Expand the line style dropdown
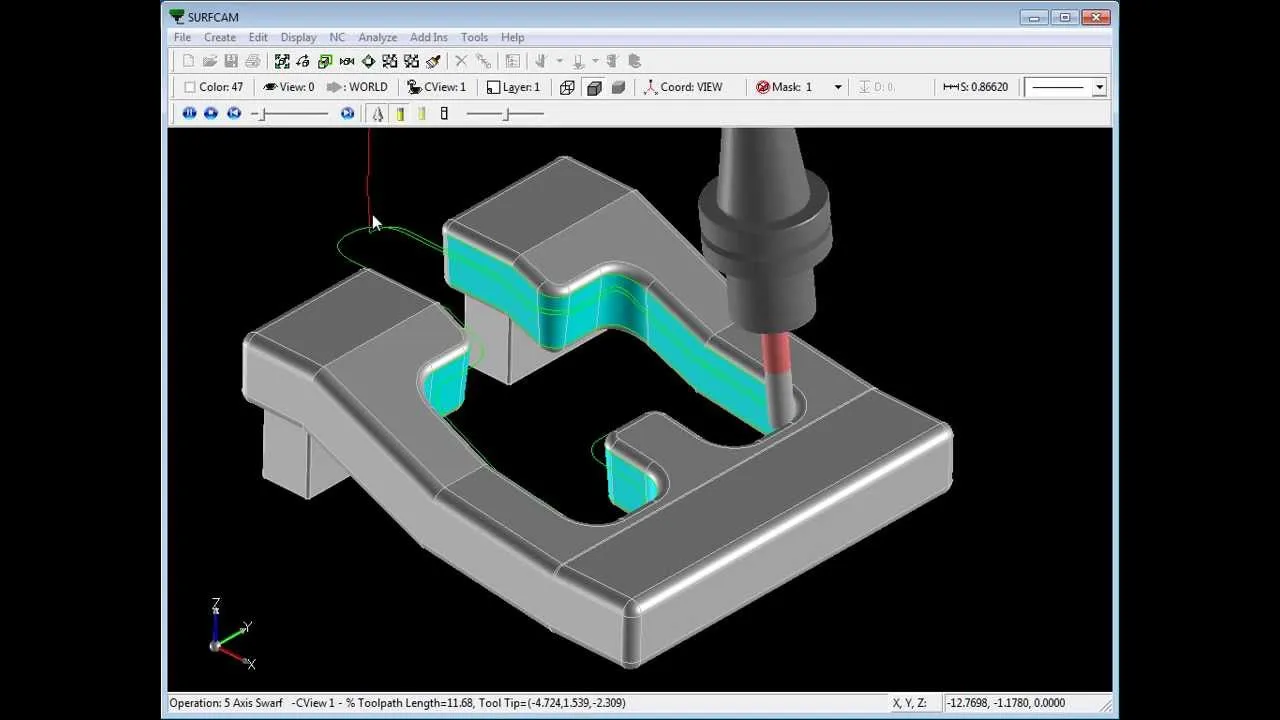 tap(1099, 87)
